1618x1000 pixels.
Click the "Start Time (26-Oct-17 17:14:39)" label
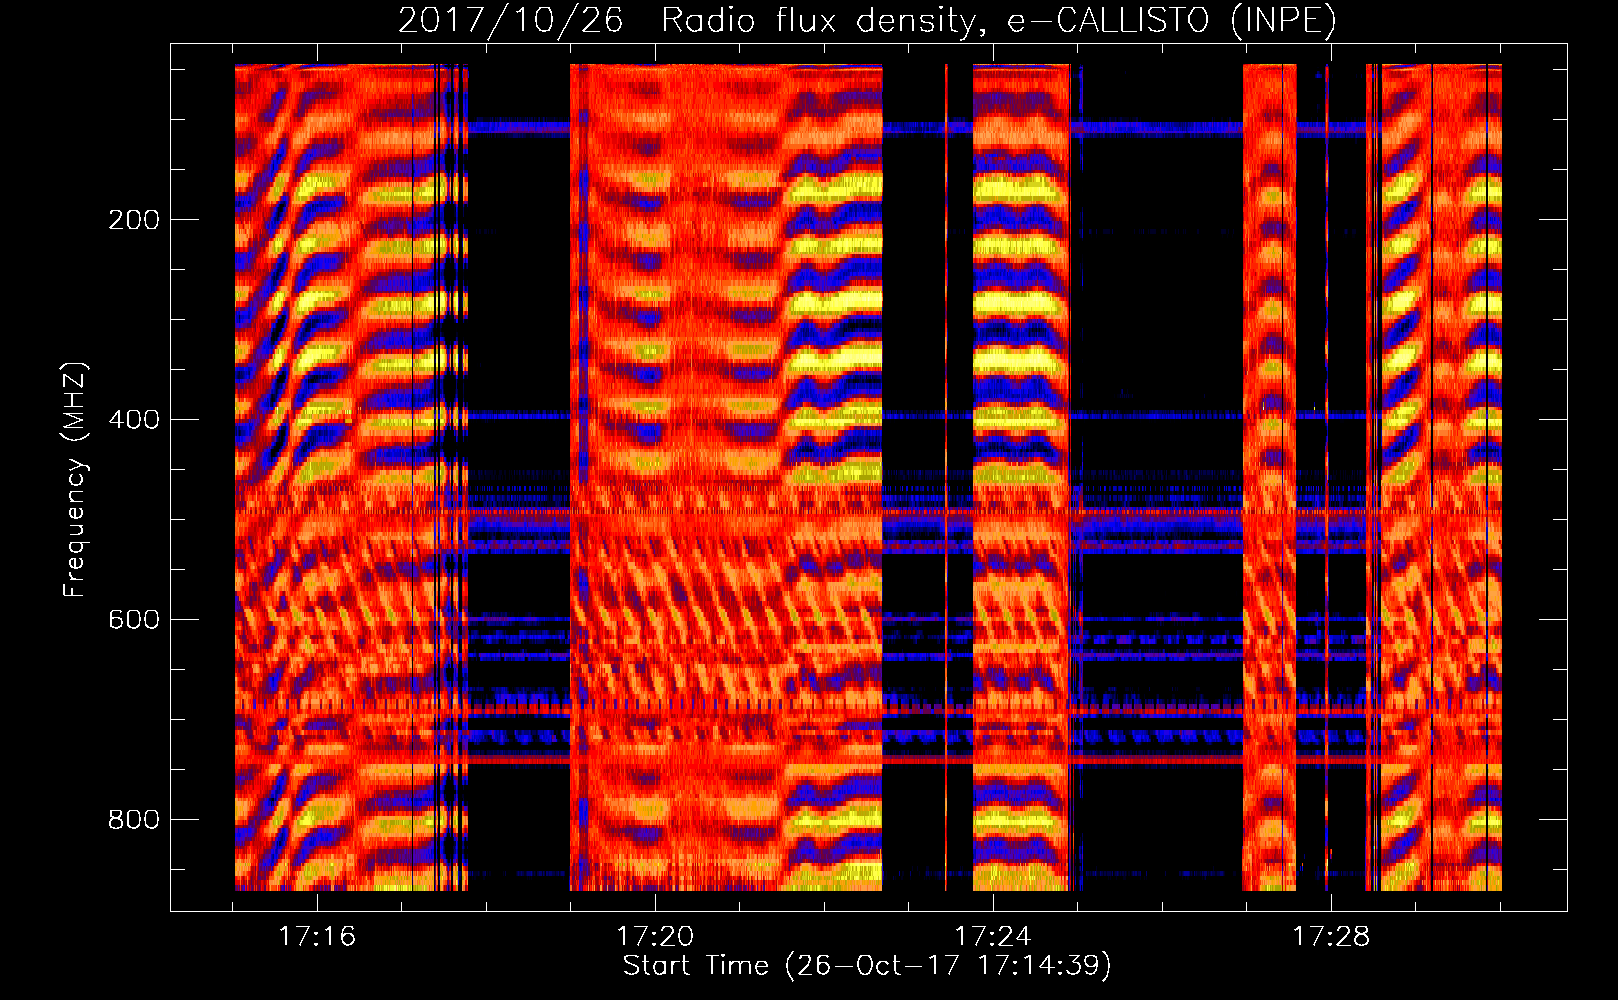pyautogui.click(x=867, y=966)
